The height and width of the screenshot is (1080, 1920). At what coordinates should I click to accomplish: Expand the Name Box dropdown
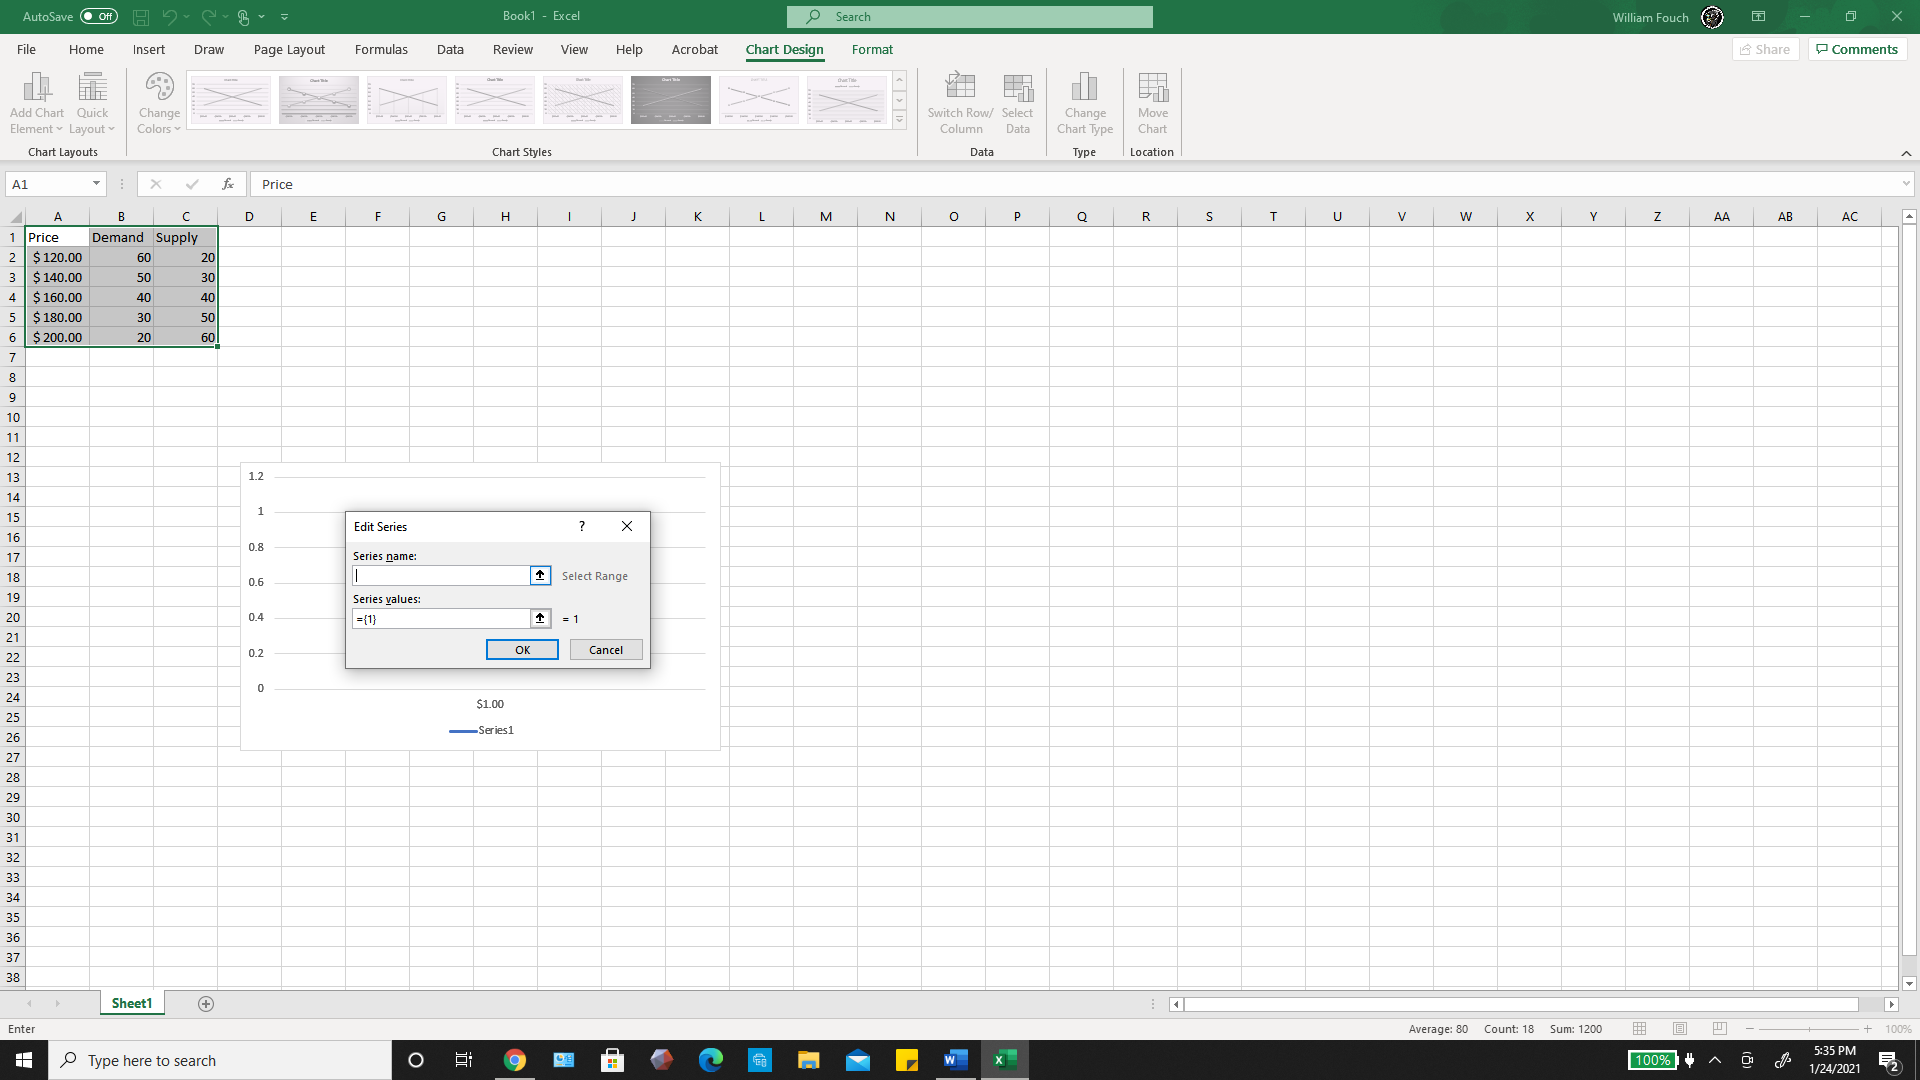click(x=96, y=184)
